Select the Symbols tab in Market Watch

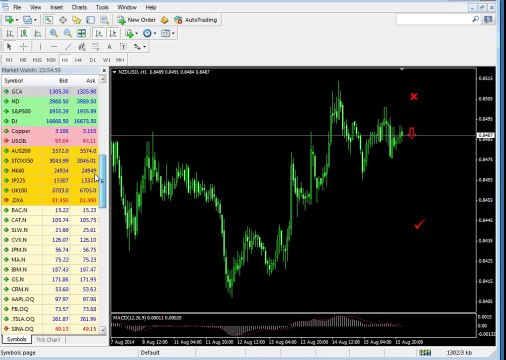click(16, 339)
